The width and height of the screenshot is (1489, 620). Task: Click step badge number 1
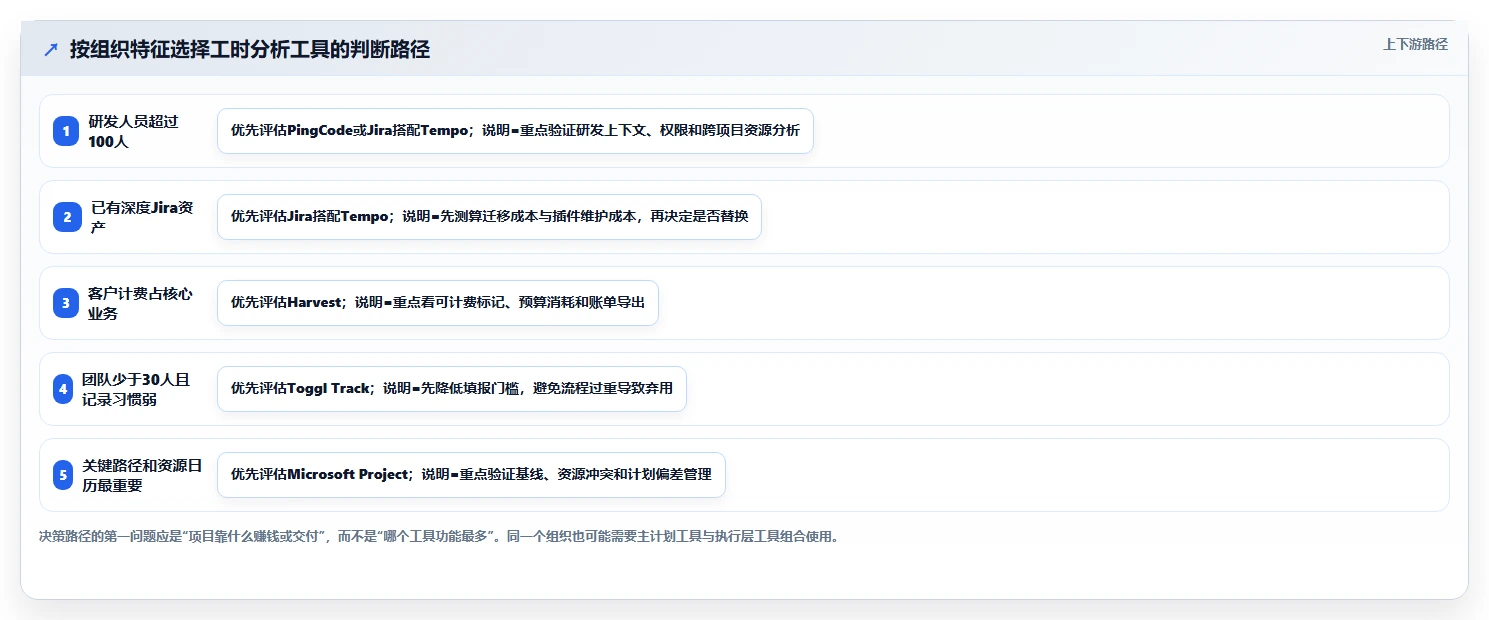[66, 131]
